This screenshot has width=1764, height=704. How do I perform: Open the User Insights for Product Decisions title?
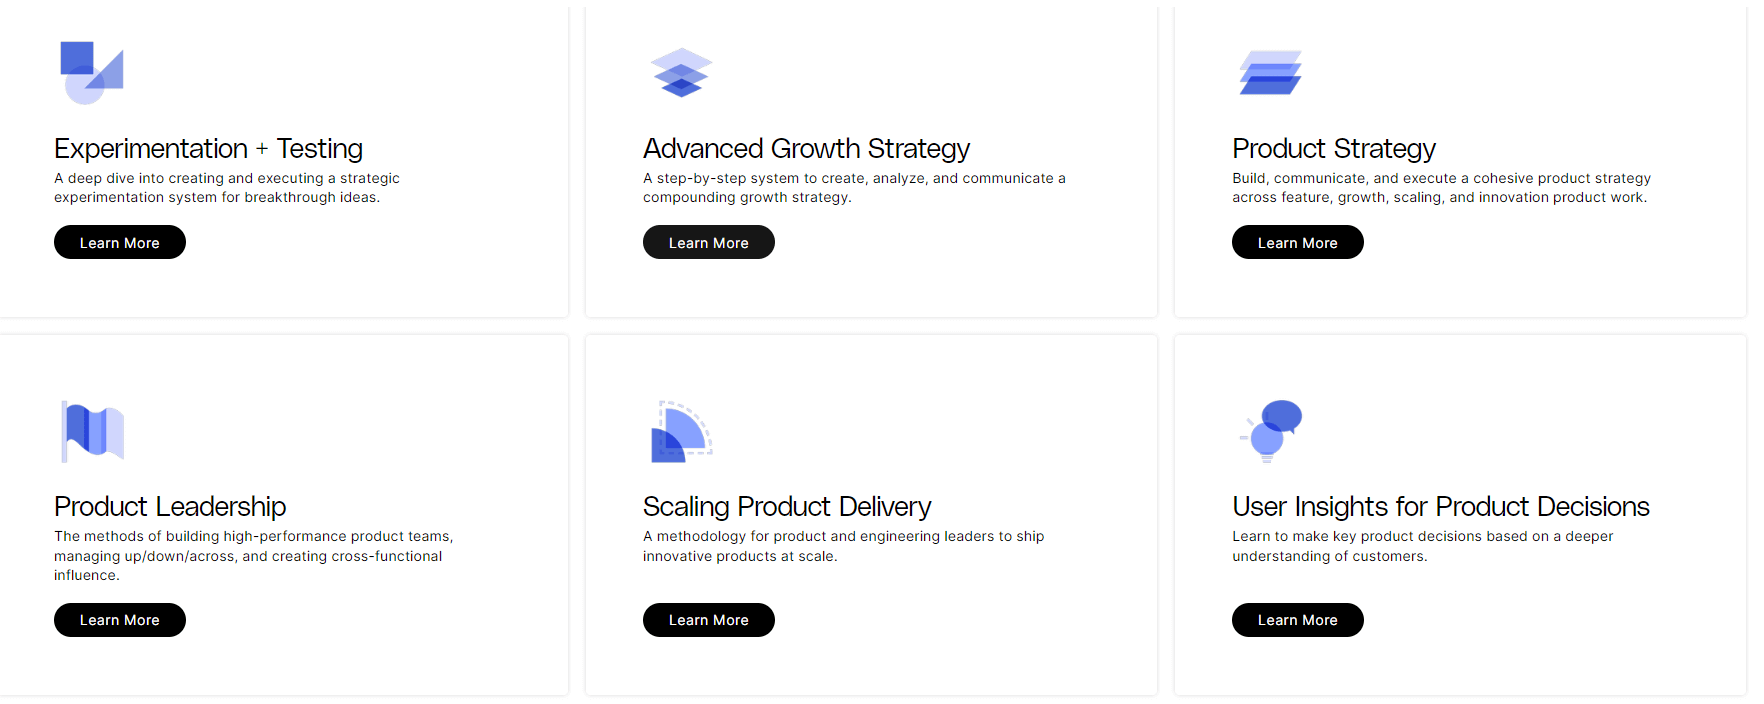1440,506
